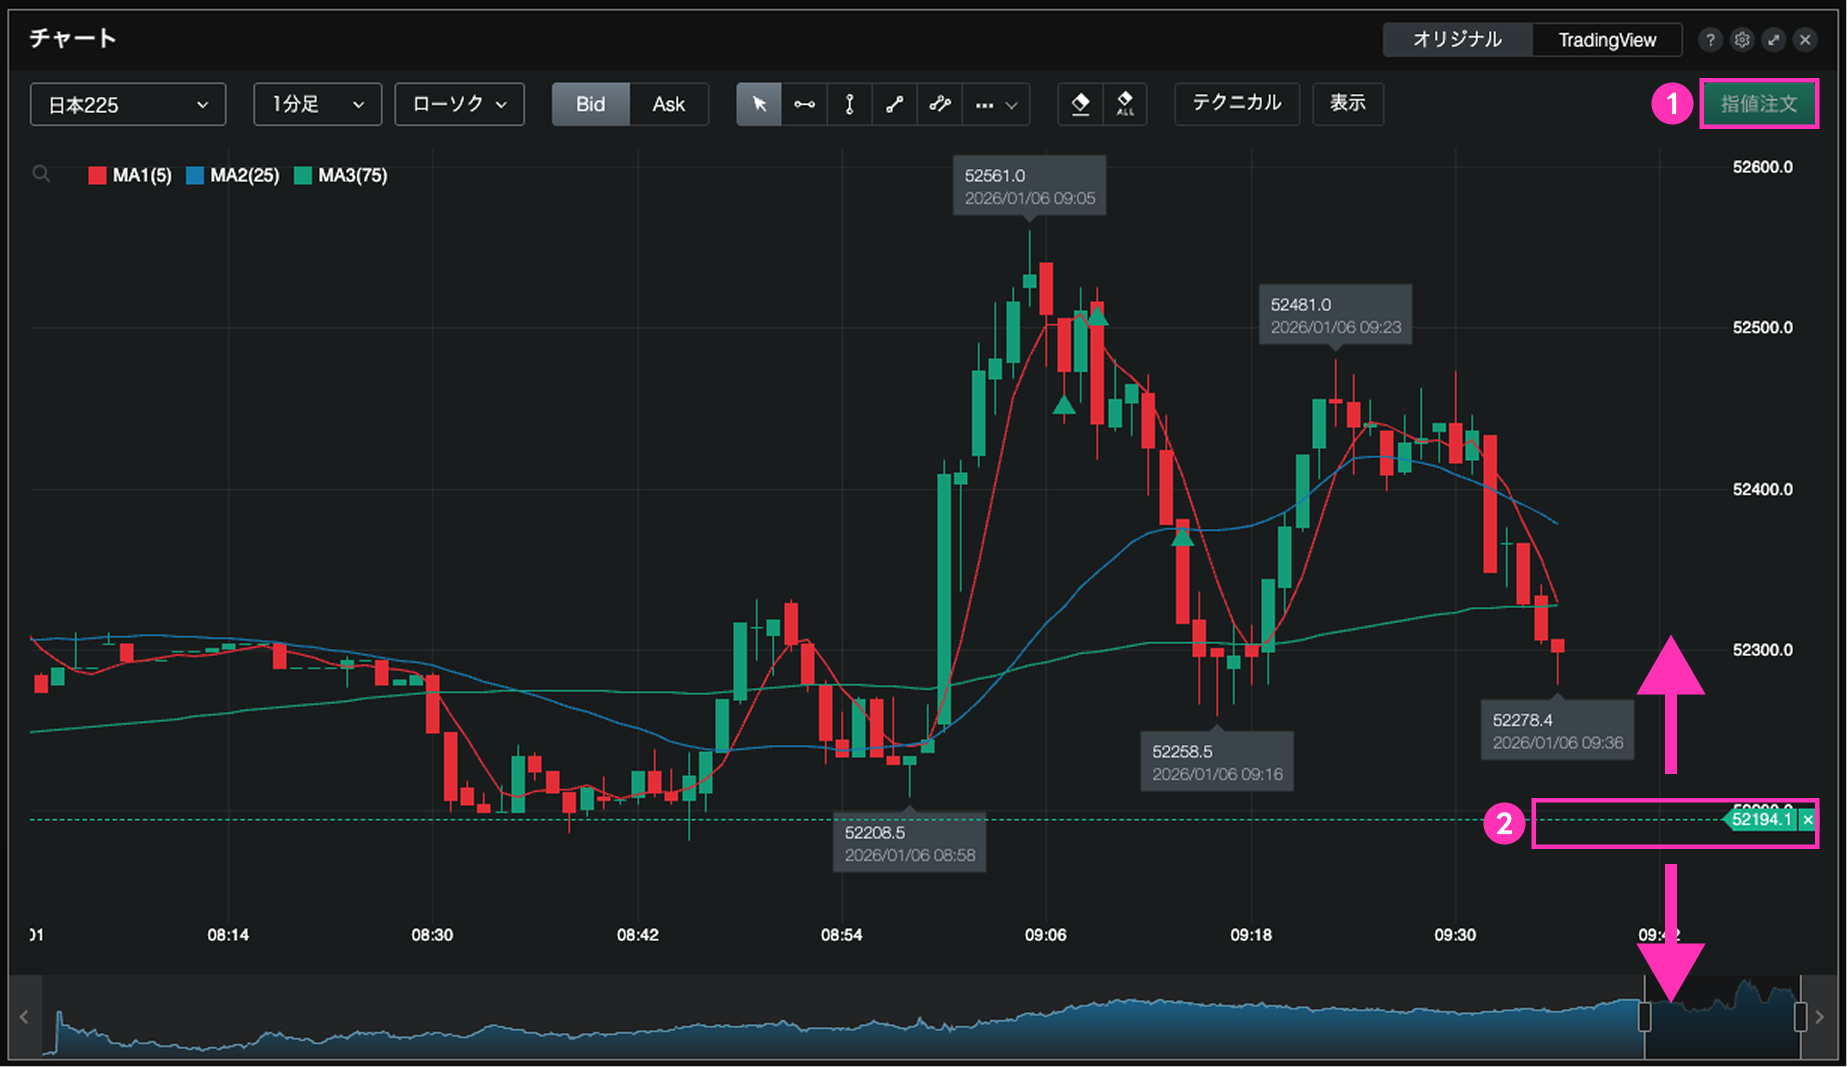Select the cursor pointer tool
Viewport: 1847px width, 1067px height.
click(x=759, y=104)
